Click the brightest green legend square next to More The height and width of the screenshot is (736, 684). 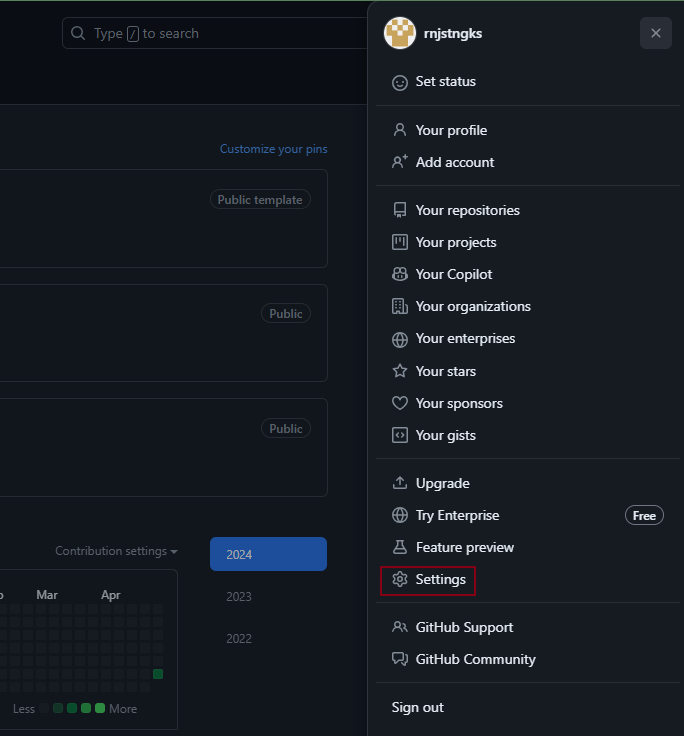(x=100, y=708)
